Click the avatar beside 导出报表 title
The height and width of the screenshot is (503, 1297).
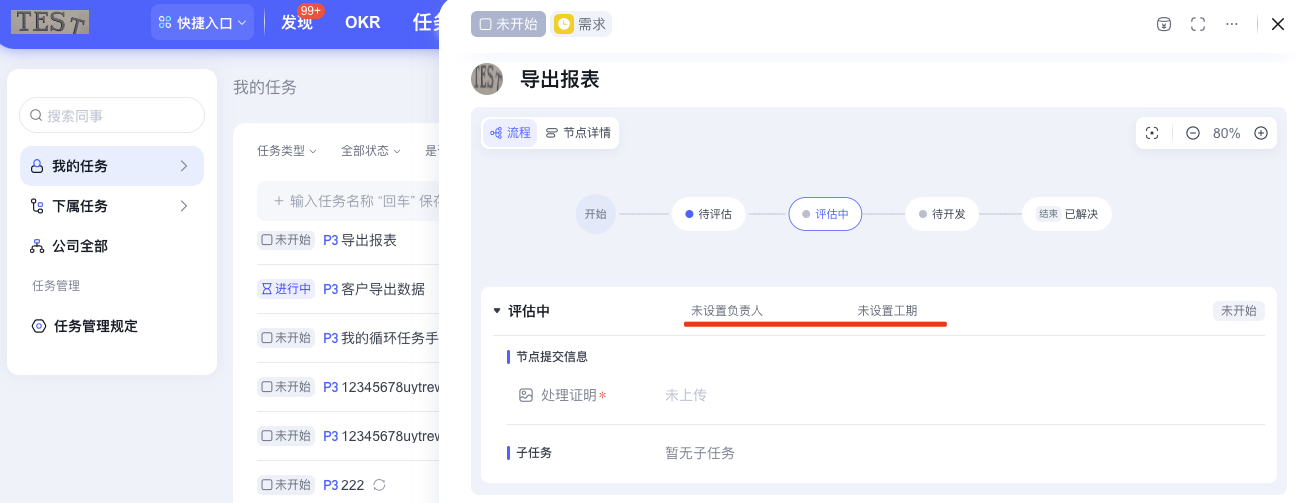click(487, 79)
